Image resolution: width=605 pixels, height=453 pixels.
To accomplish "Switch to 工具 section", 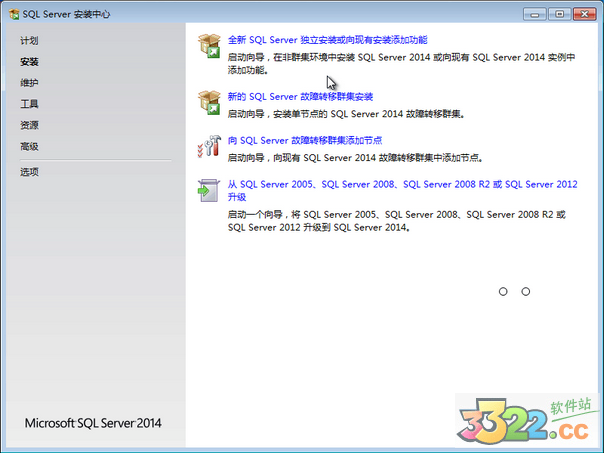I will coord(29,104).
